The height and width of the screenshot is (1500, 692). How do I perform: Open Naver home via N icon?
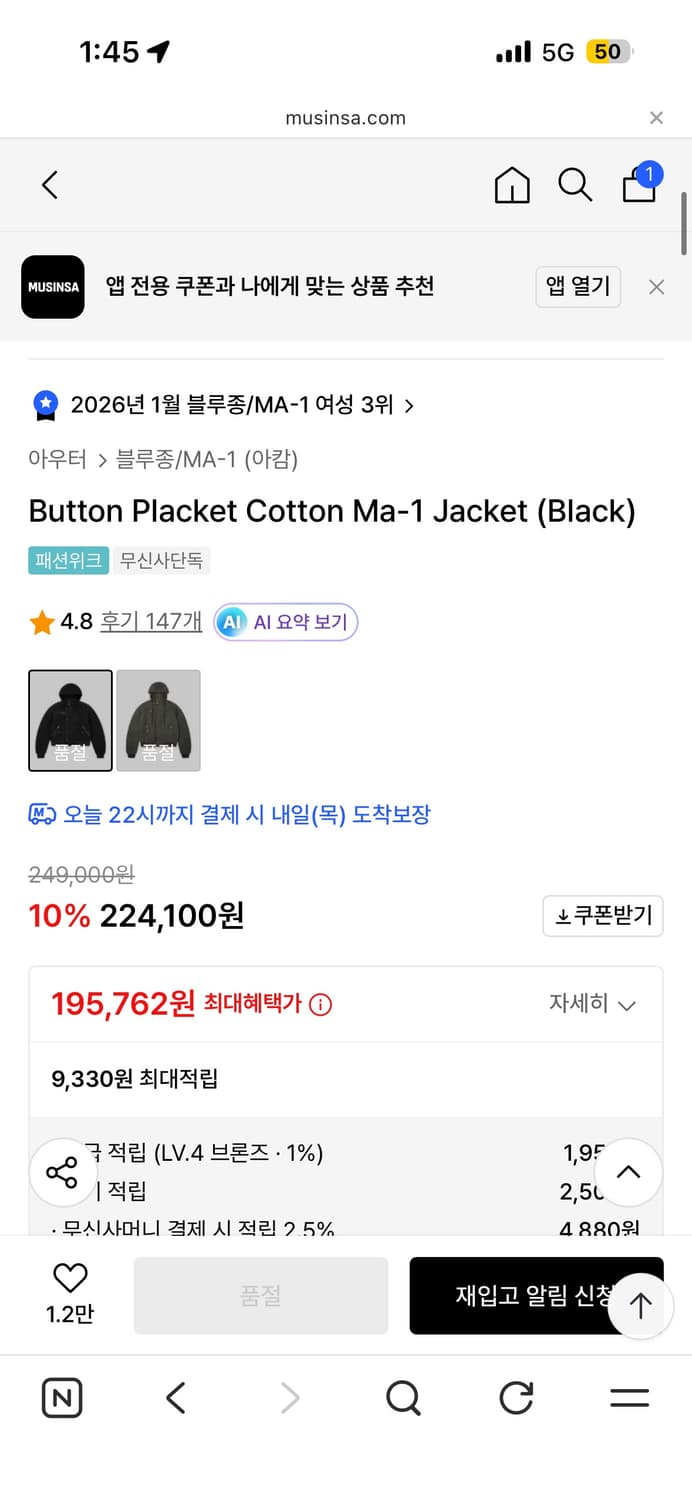pos(62,1397)
